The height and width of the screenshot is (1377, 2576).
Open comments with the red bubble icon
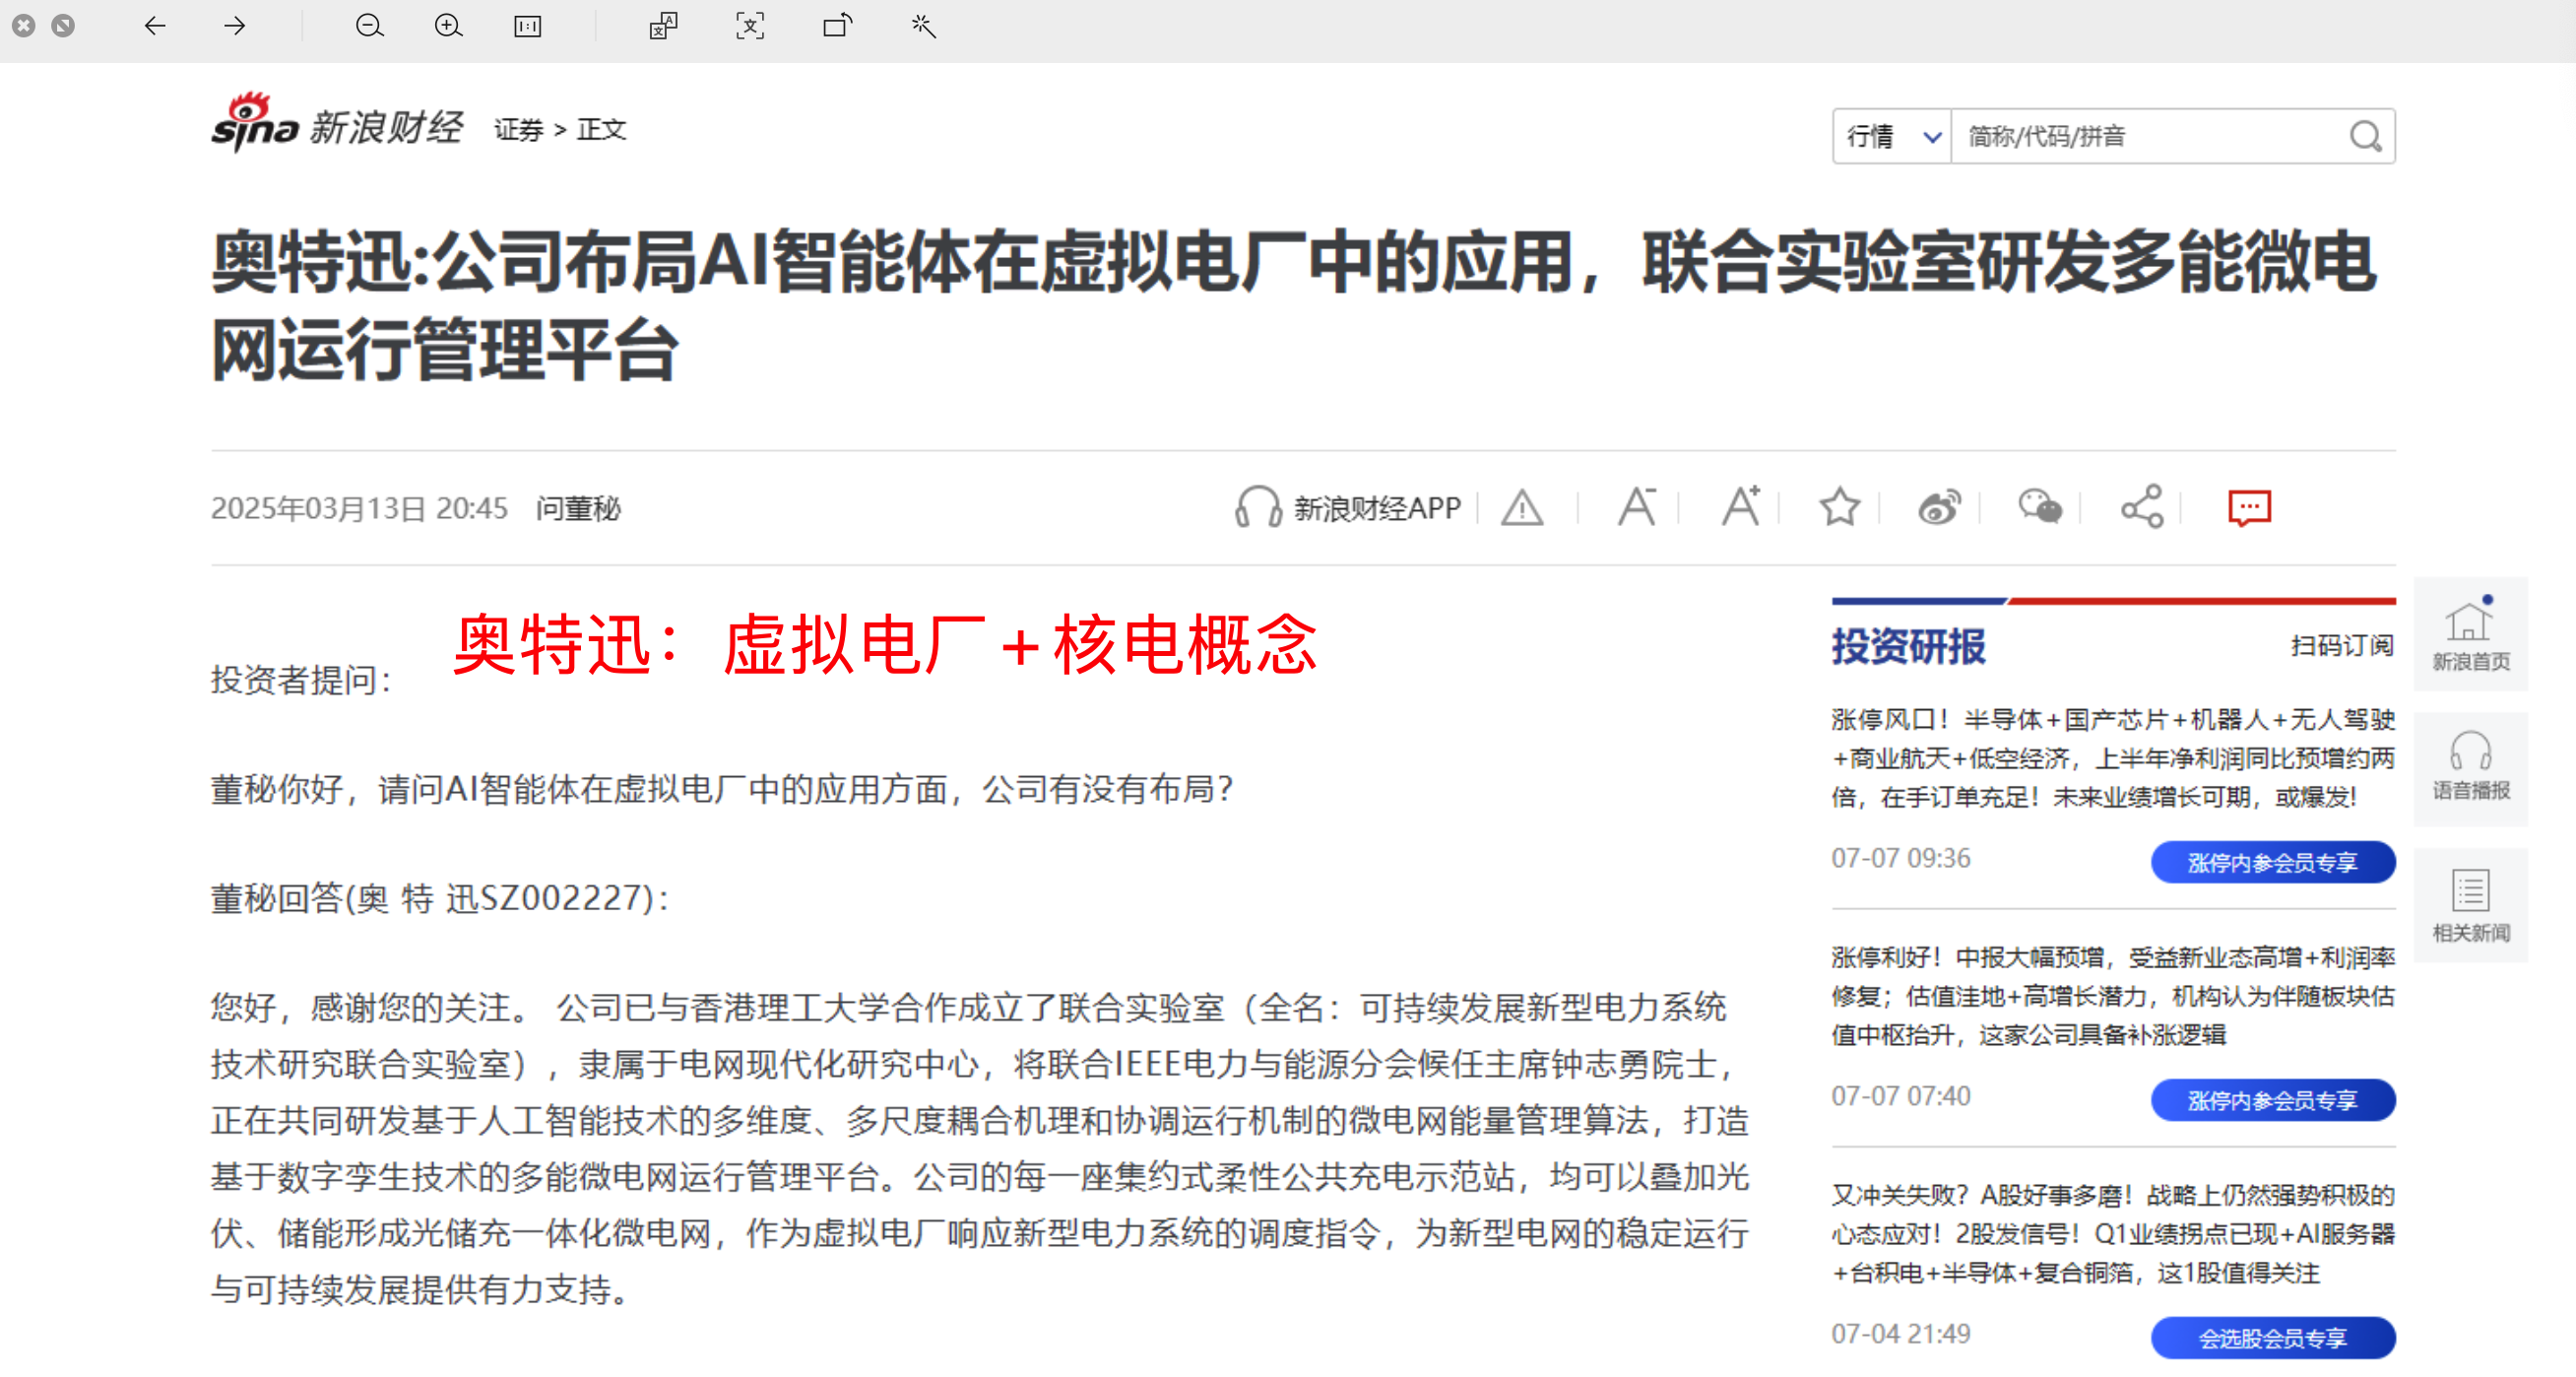[2249, 508]
